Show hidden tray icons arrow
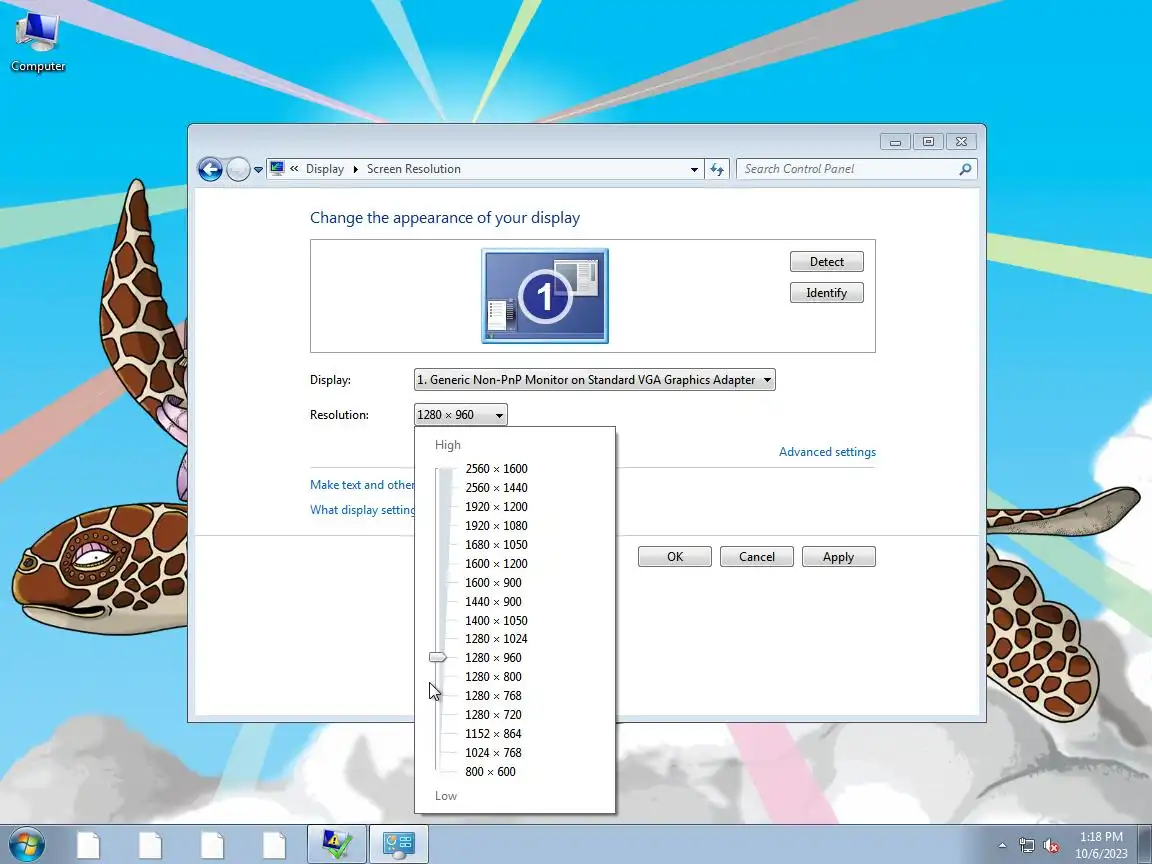 [x=1002, y=846]
